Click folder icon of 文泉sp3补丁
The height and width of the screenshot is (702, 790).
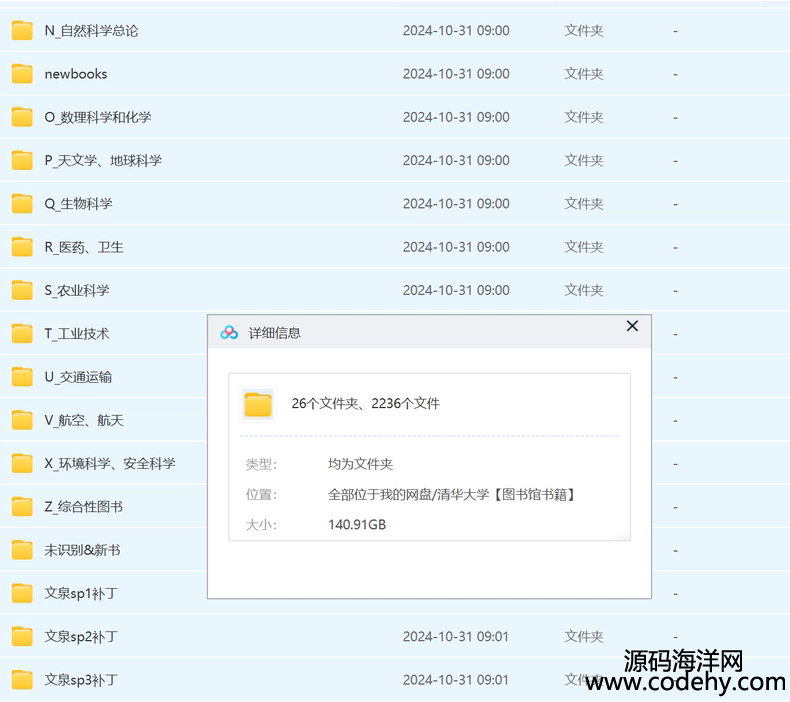22,680
